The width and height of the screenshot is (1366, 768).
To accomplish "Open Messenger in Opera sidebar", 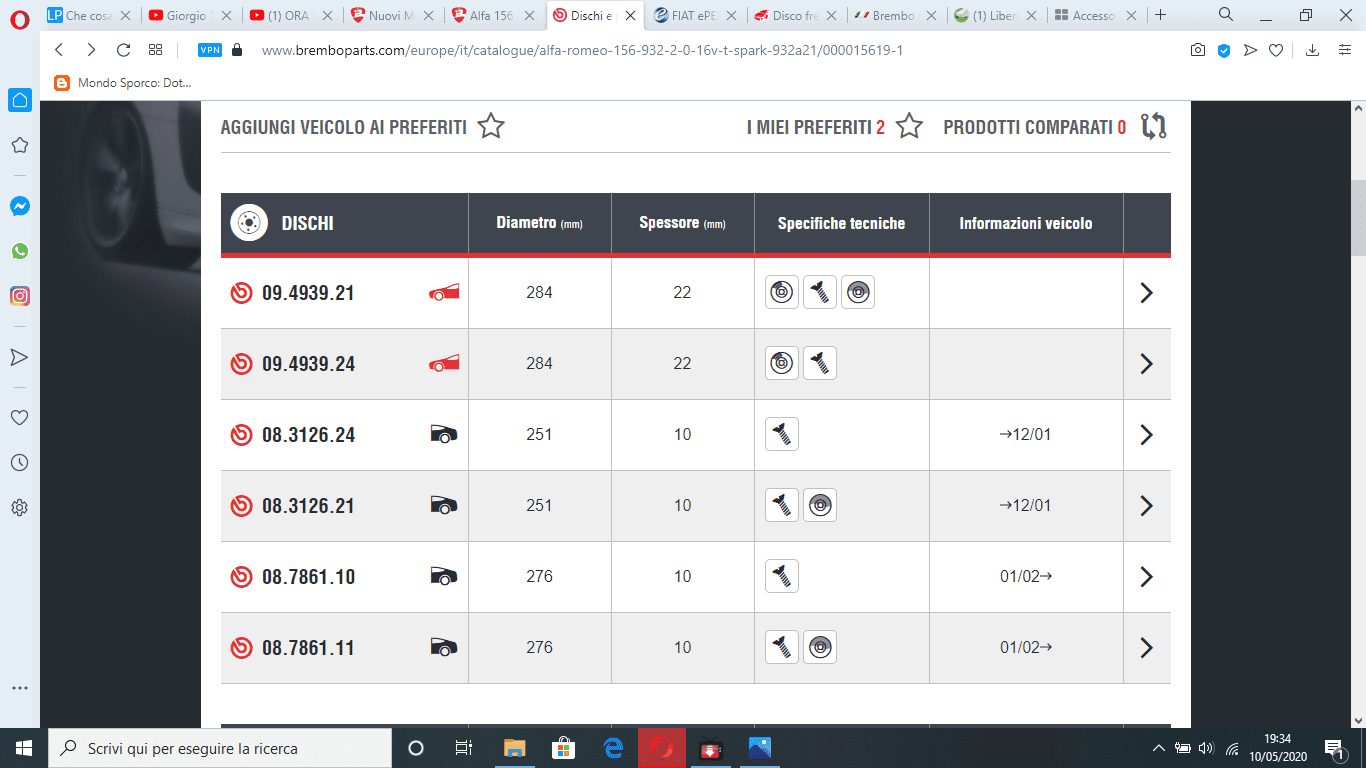I will [20, 206].
